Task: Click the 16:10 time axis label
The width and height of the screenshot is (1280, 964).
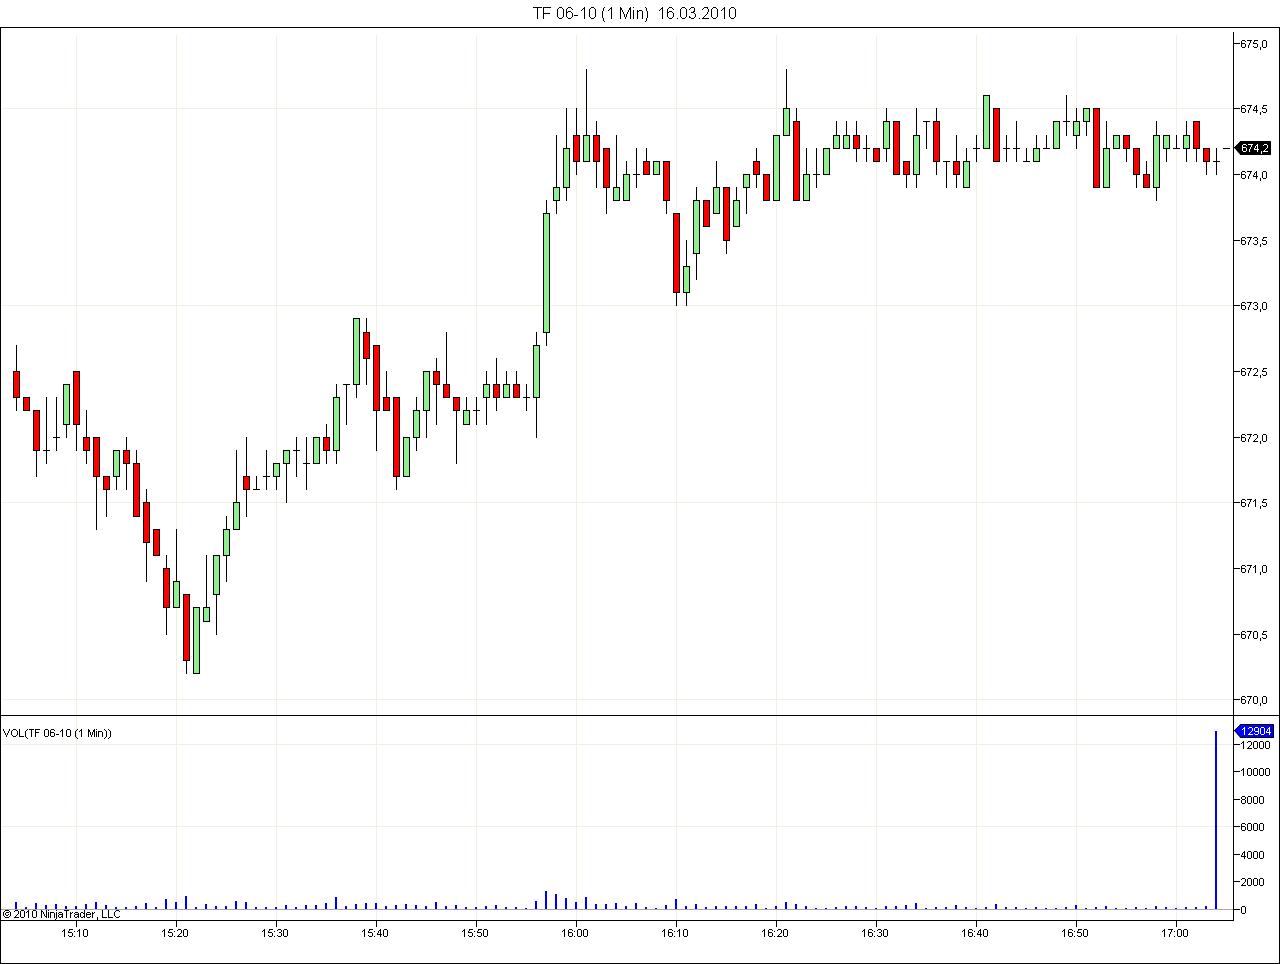Action: pyautogui.click(x=675, y=933)
